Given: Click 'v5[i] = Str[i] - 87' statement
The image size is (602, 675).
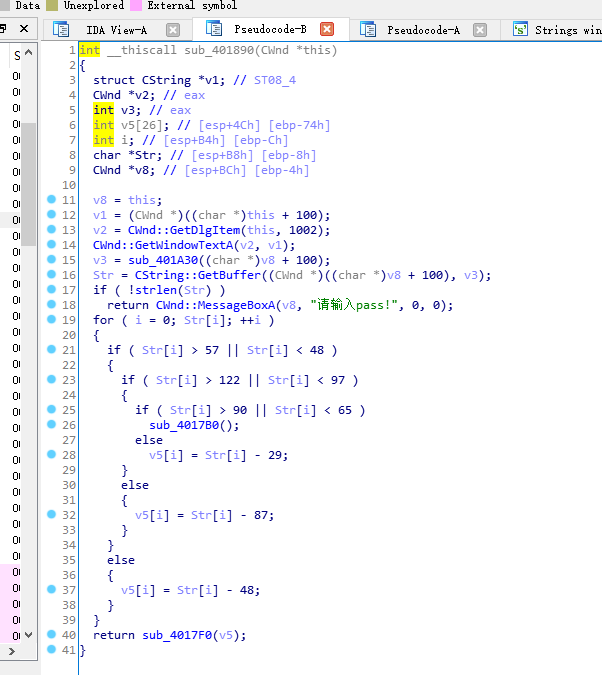Looking at the screenshot, I should [x=205, y=515].
